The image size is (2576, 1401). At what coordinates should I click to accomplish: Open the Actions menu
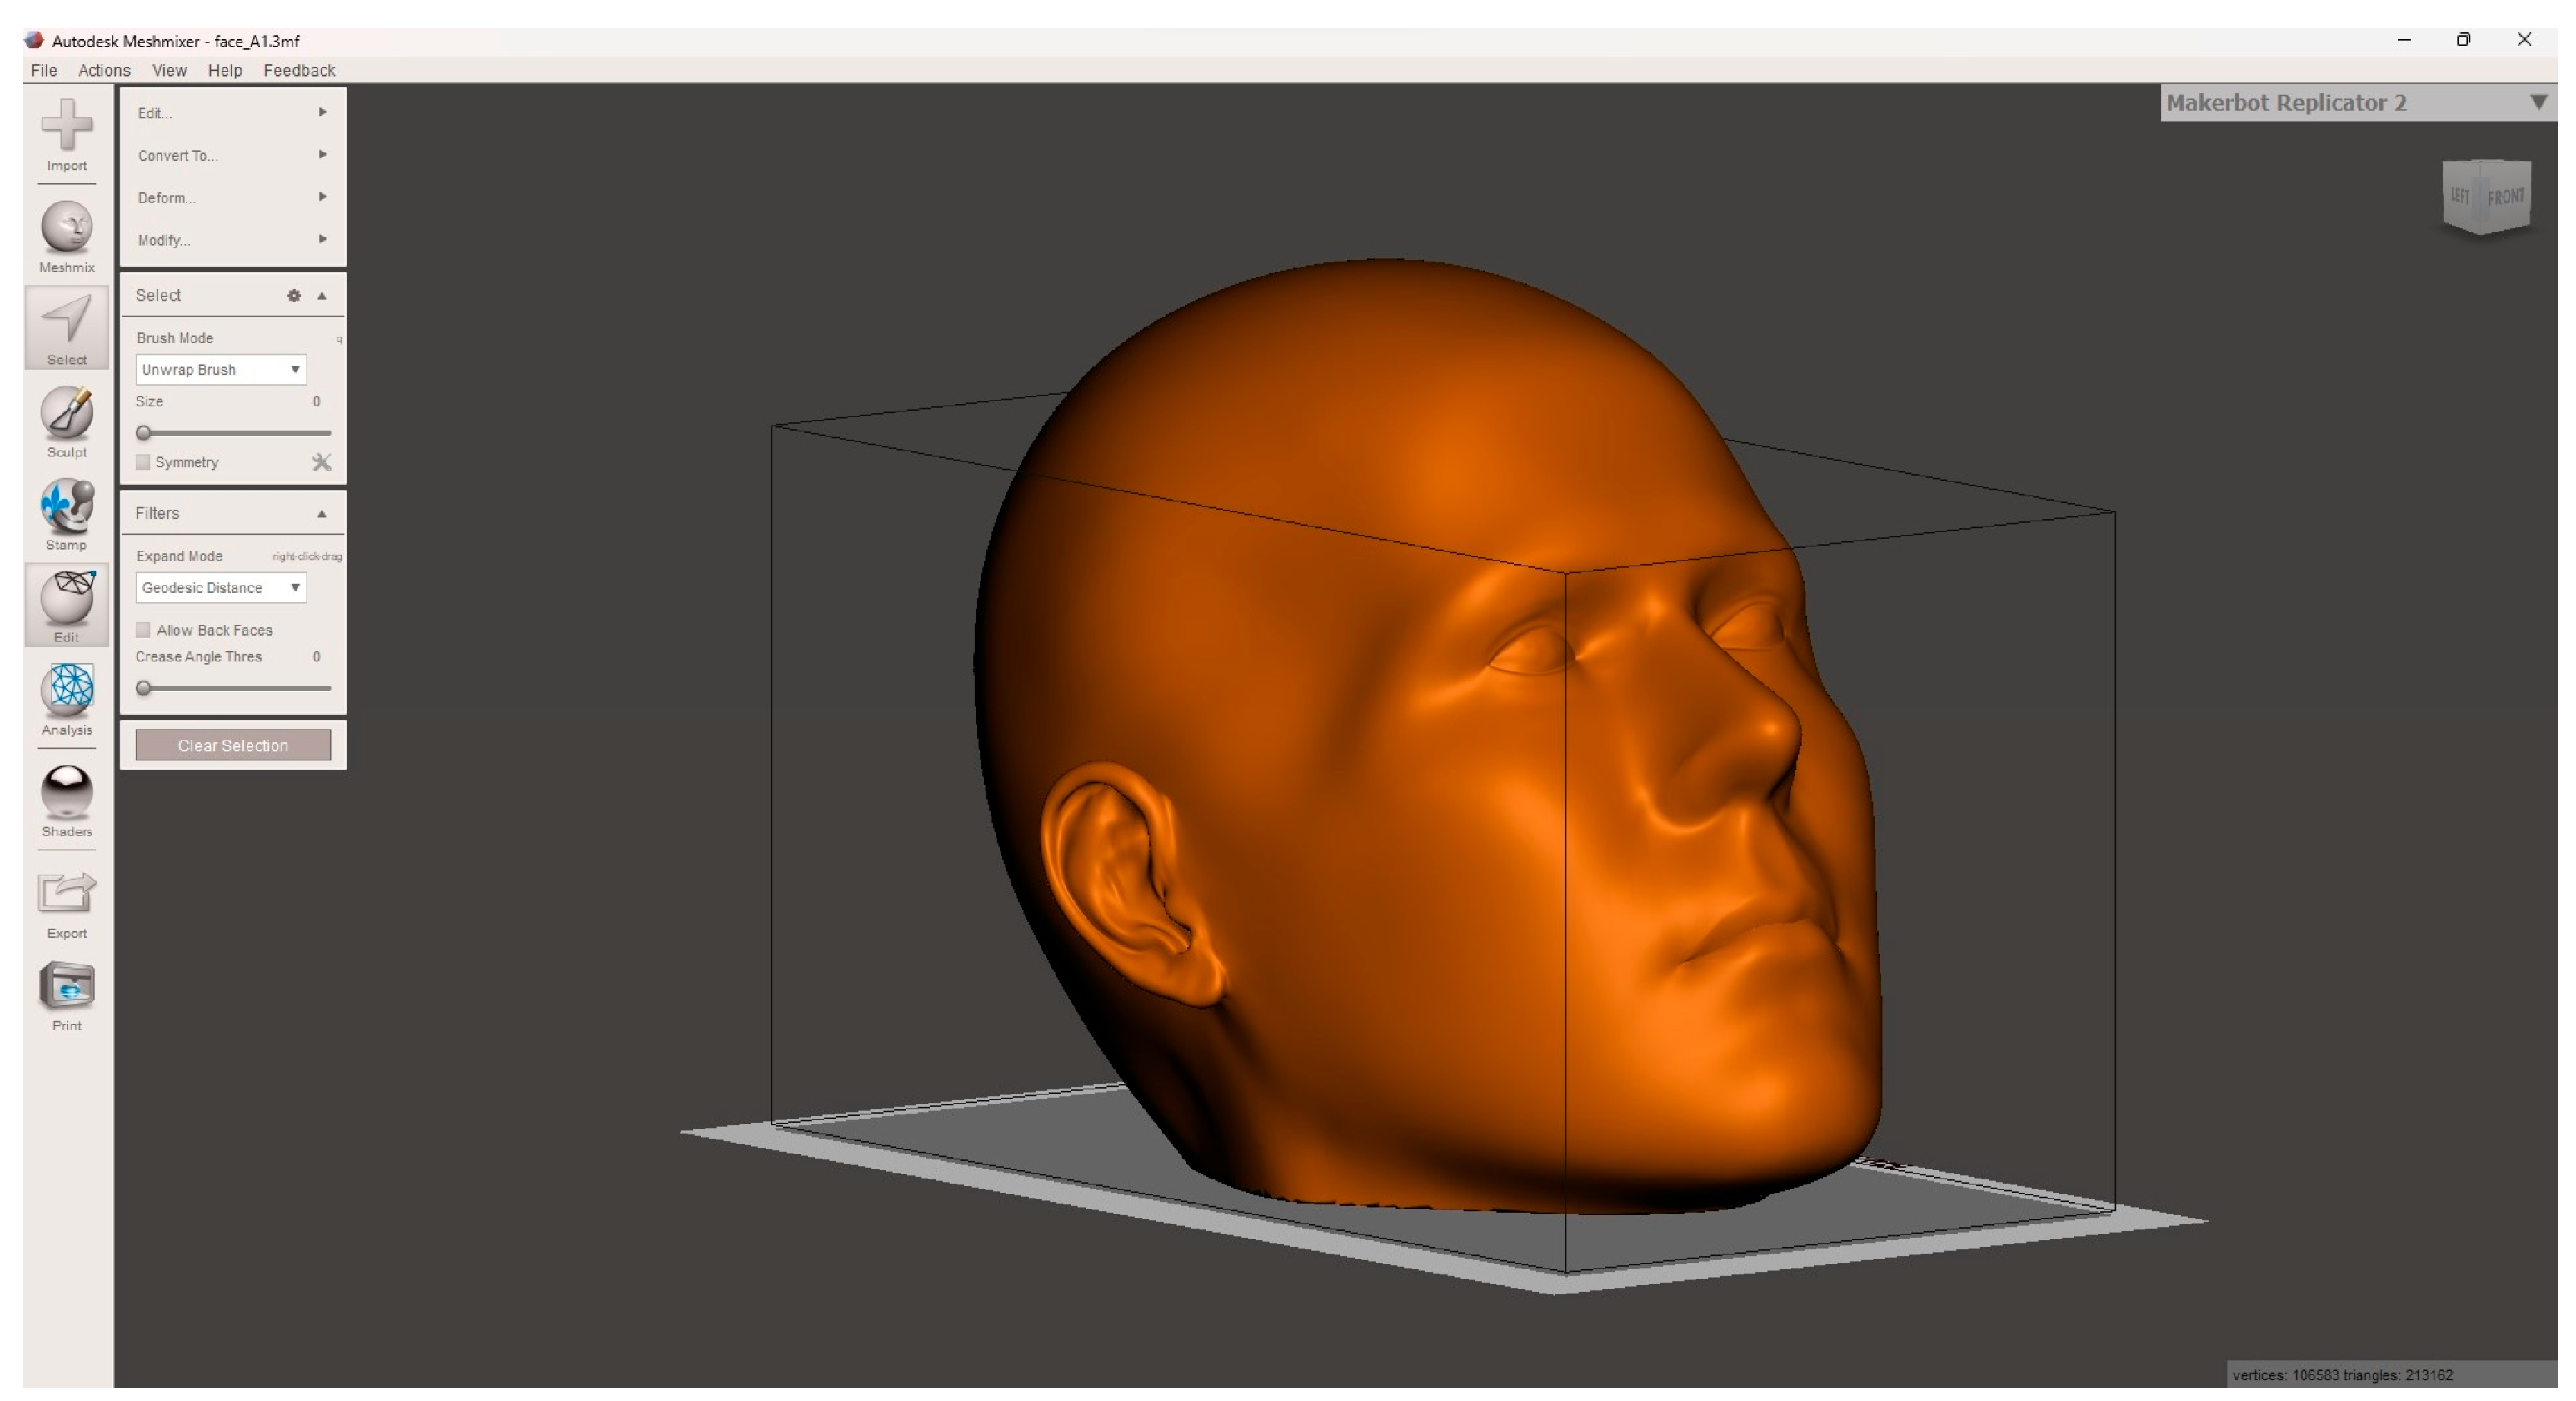coord(104,70)
